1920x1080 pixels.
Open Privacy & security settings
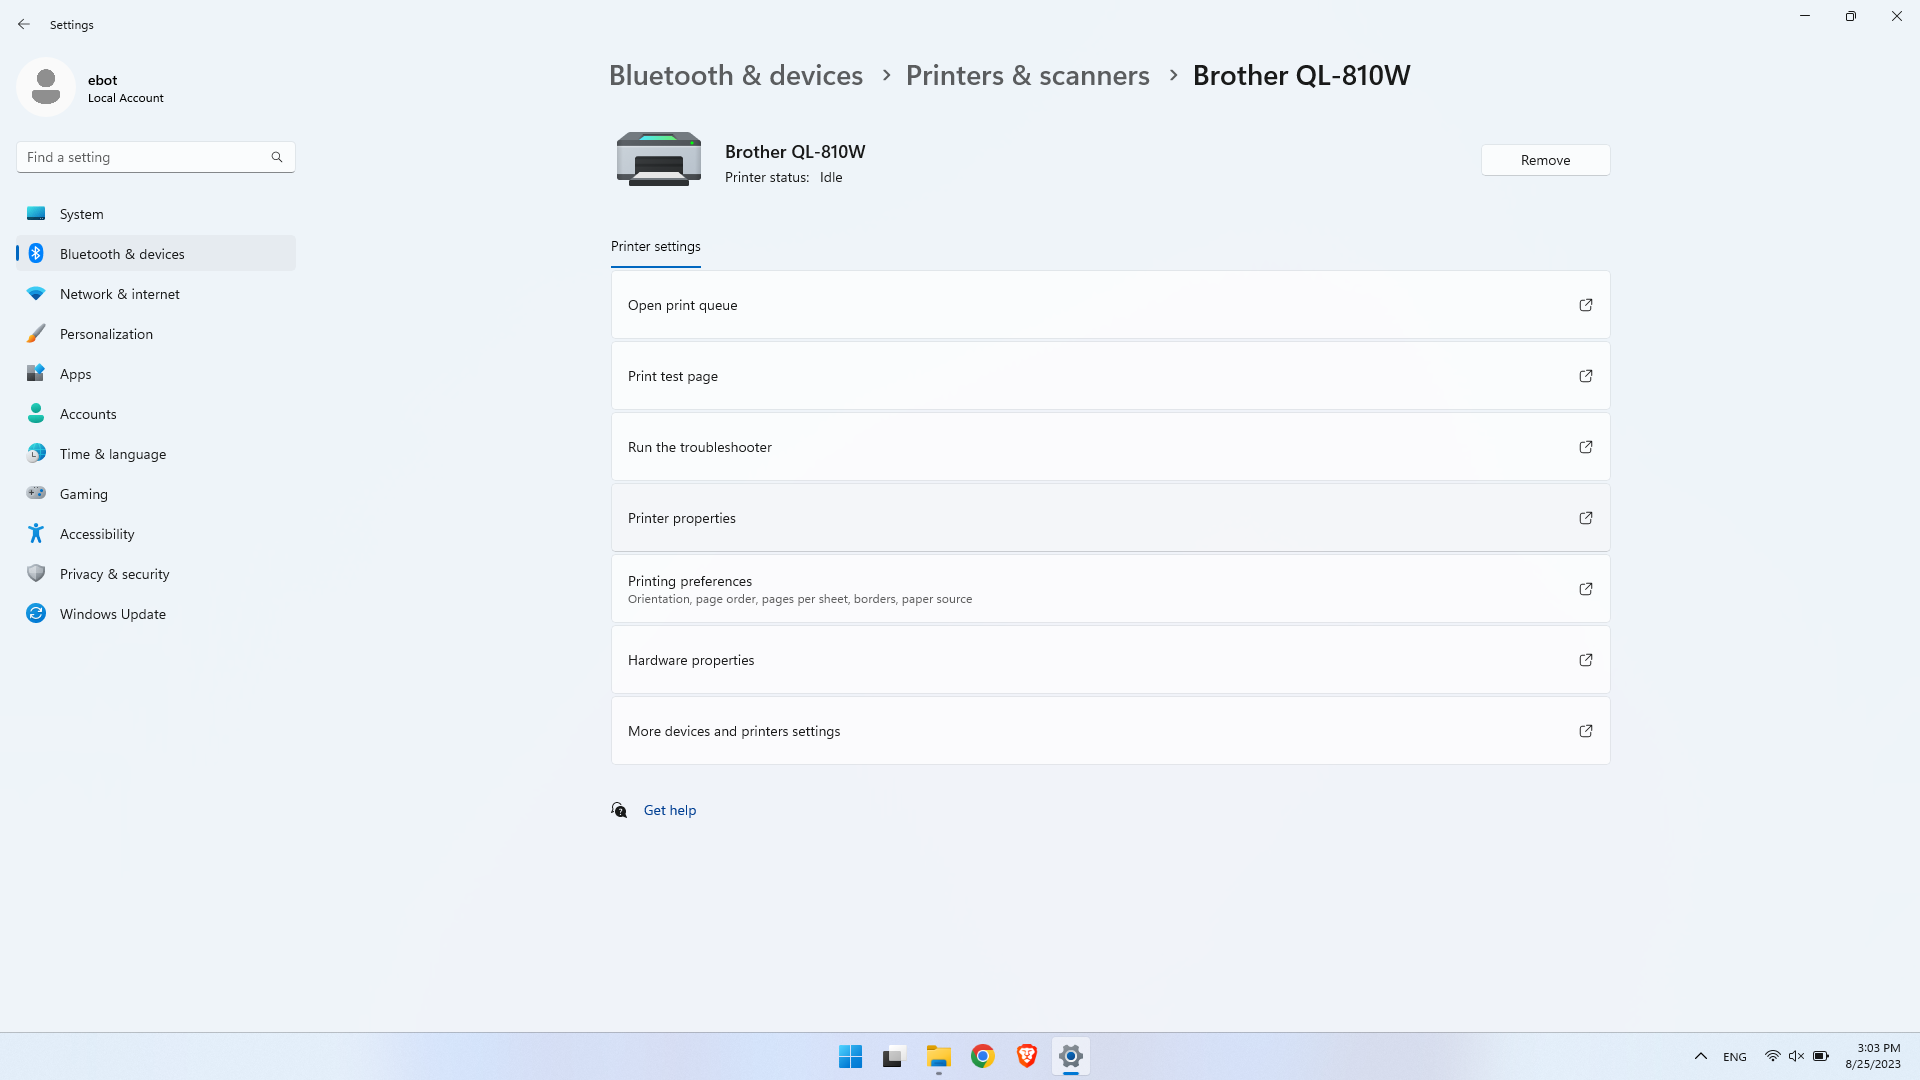pos(155,574)
